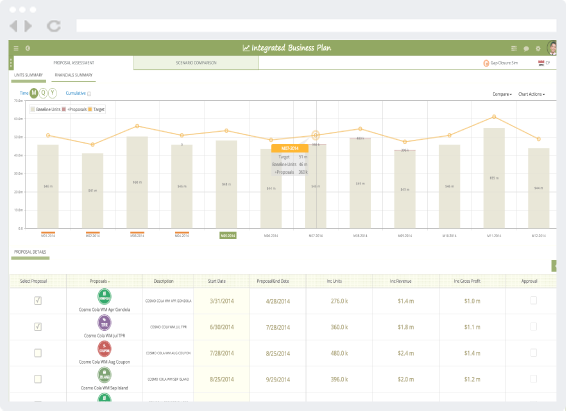Viewport: 566px width, 411px height.
Task: Click the browser forward arrow
Action: point(28,26)
